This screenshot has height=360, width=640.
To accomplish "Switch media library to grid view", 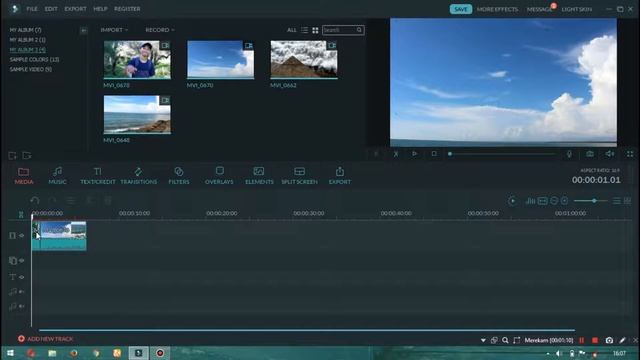I will tap(315, 30).
